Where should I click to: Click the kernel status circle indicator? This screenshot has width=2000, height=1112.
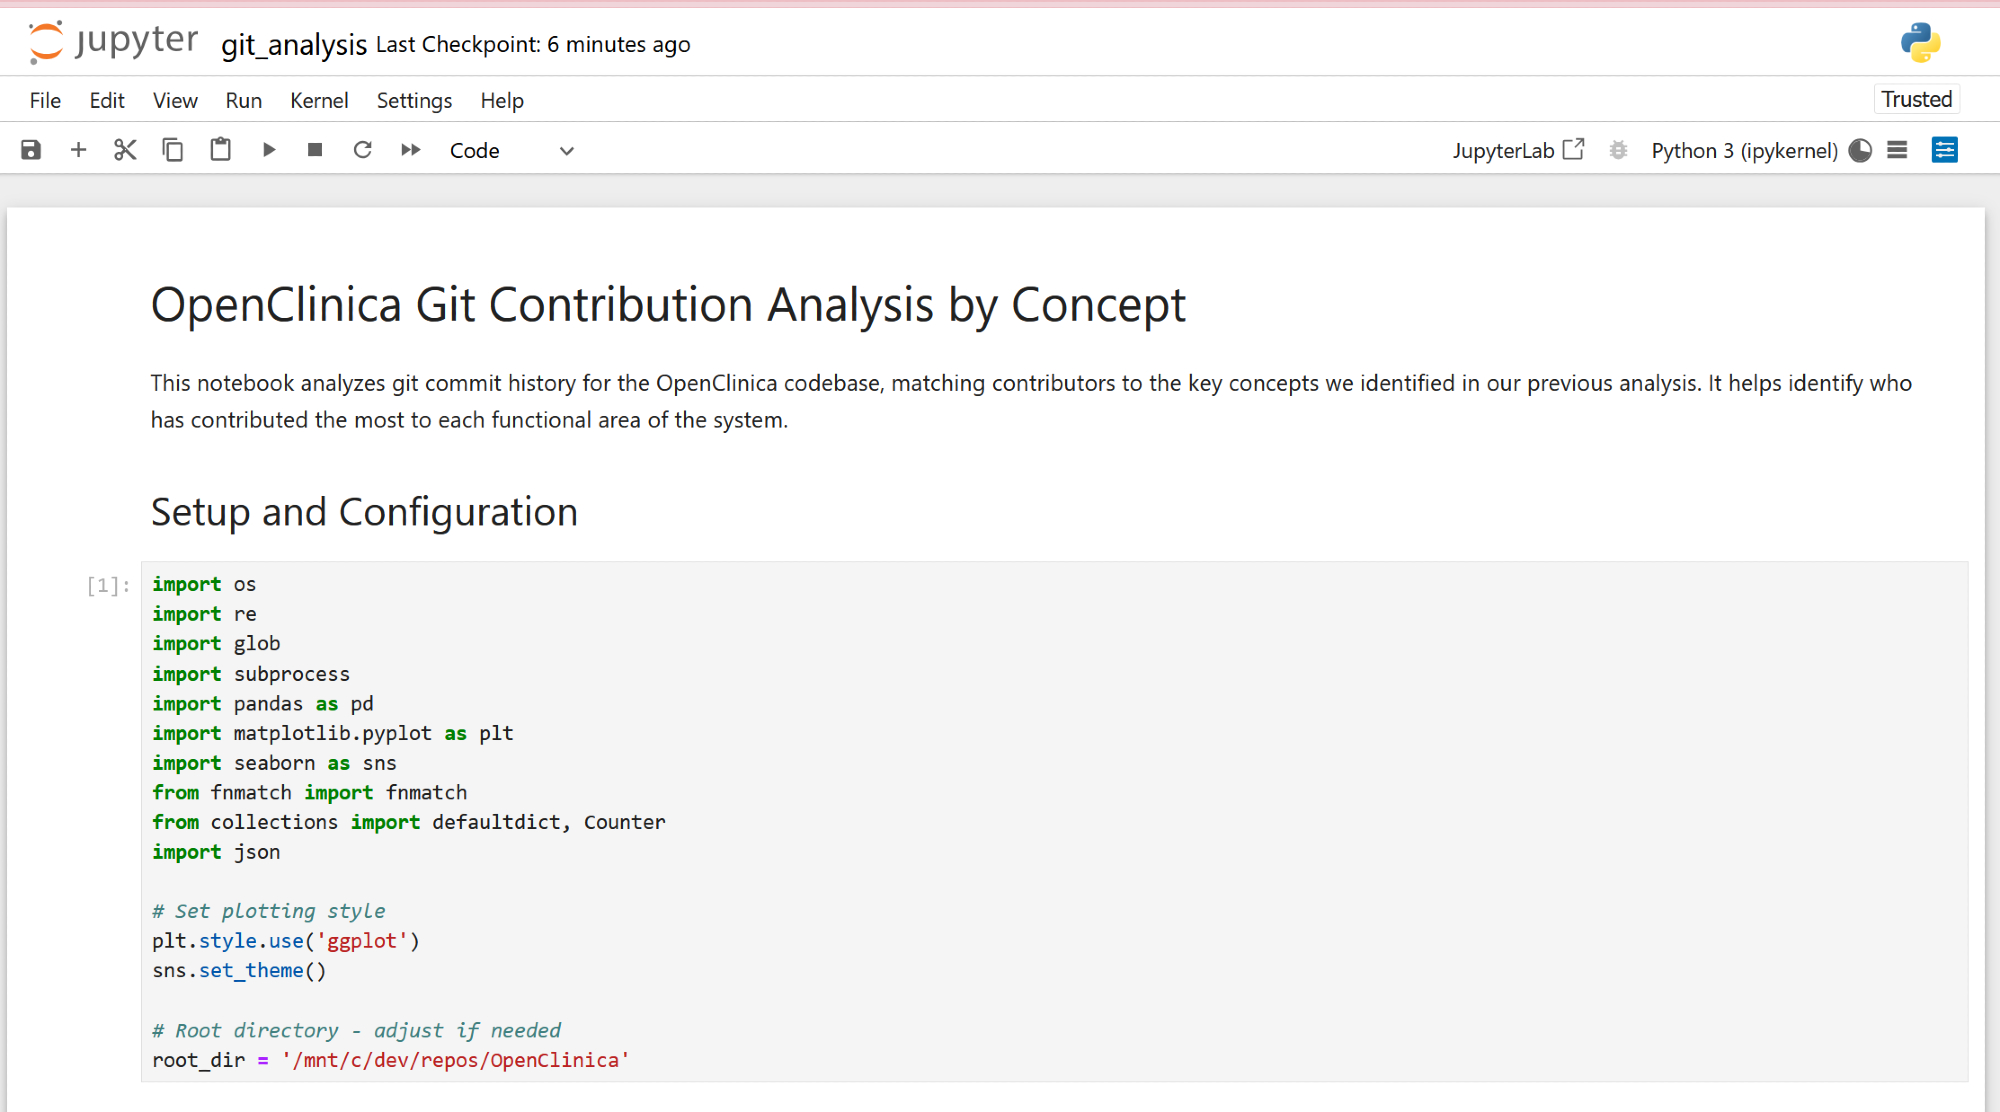click(x=1860, y=150)
